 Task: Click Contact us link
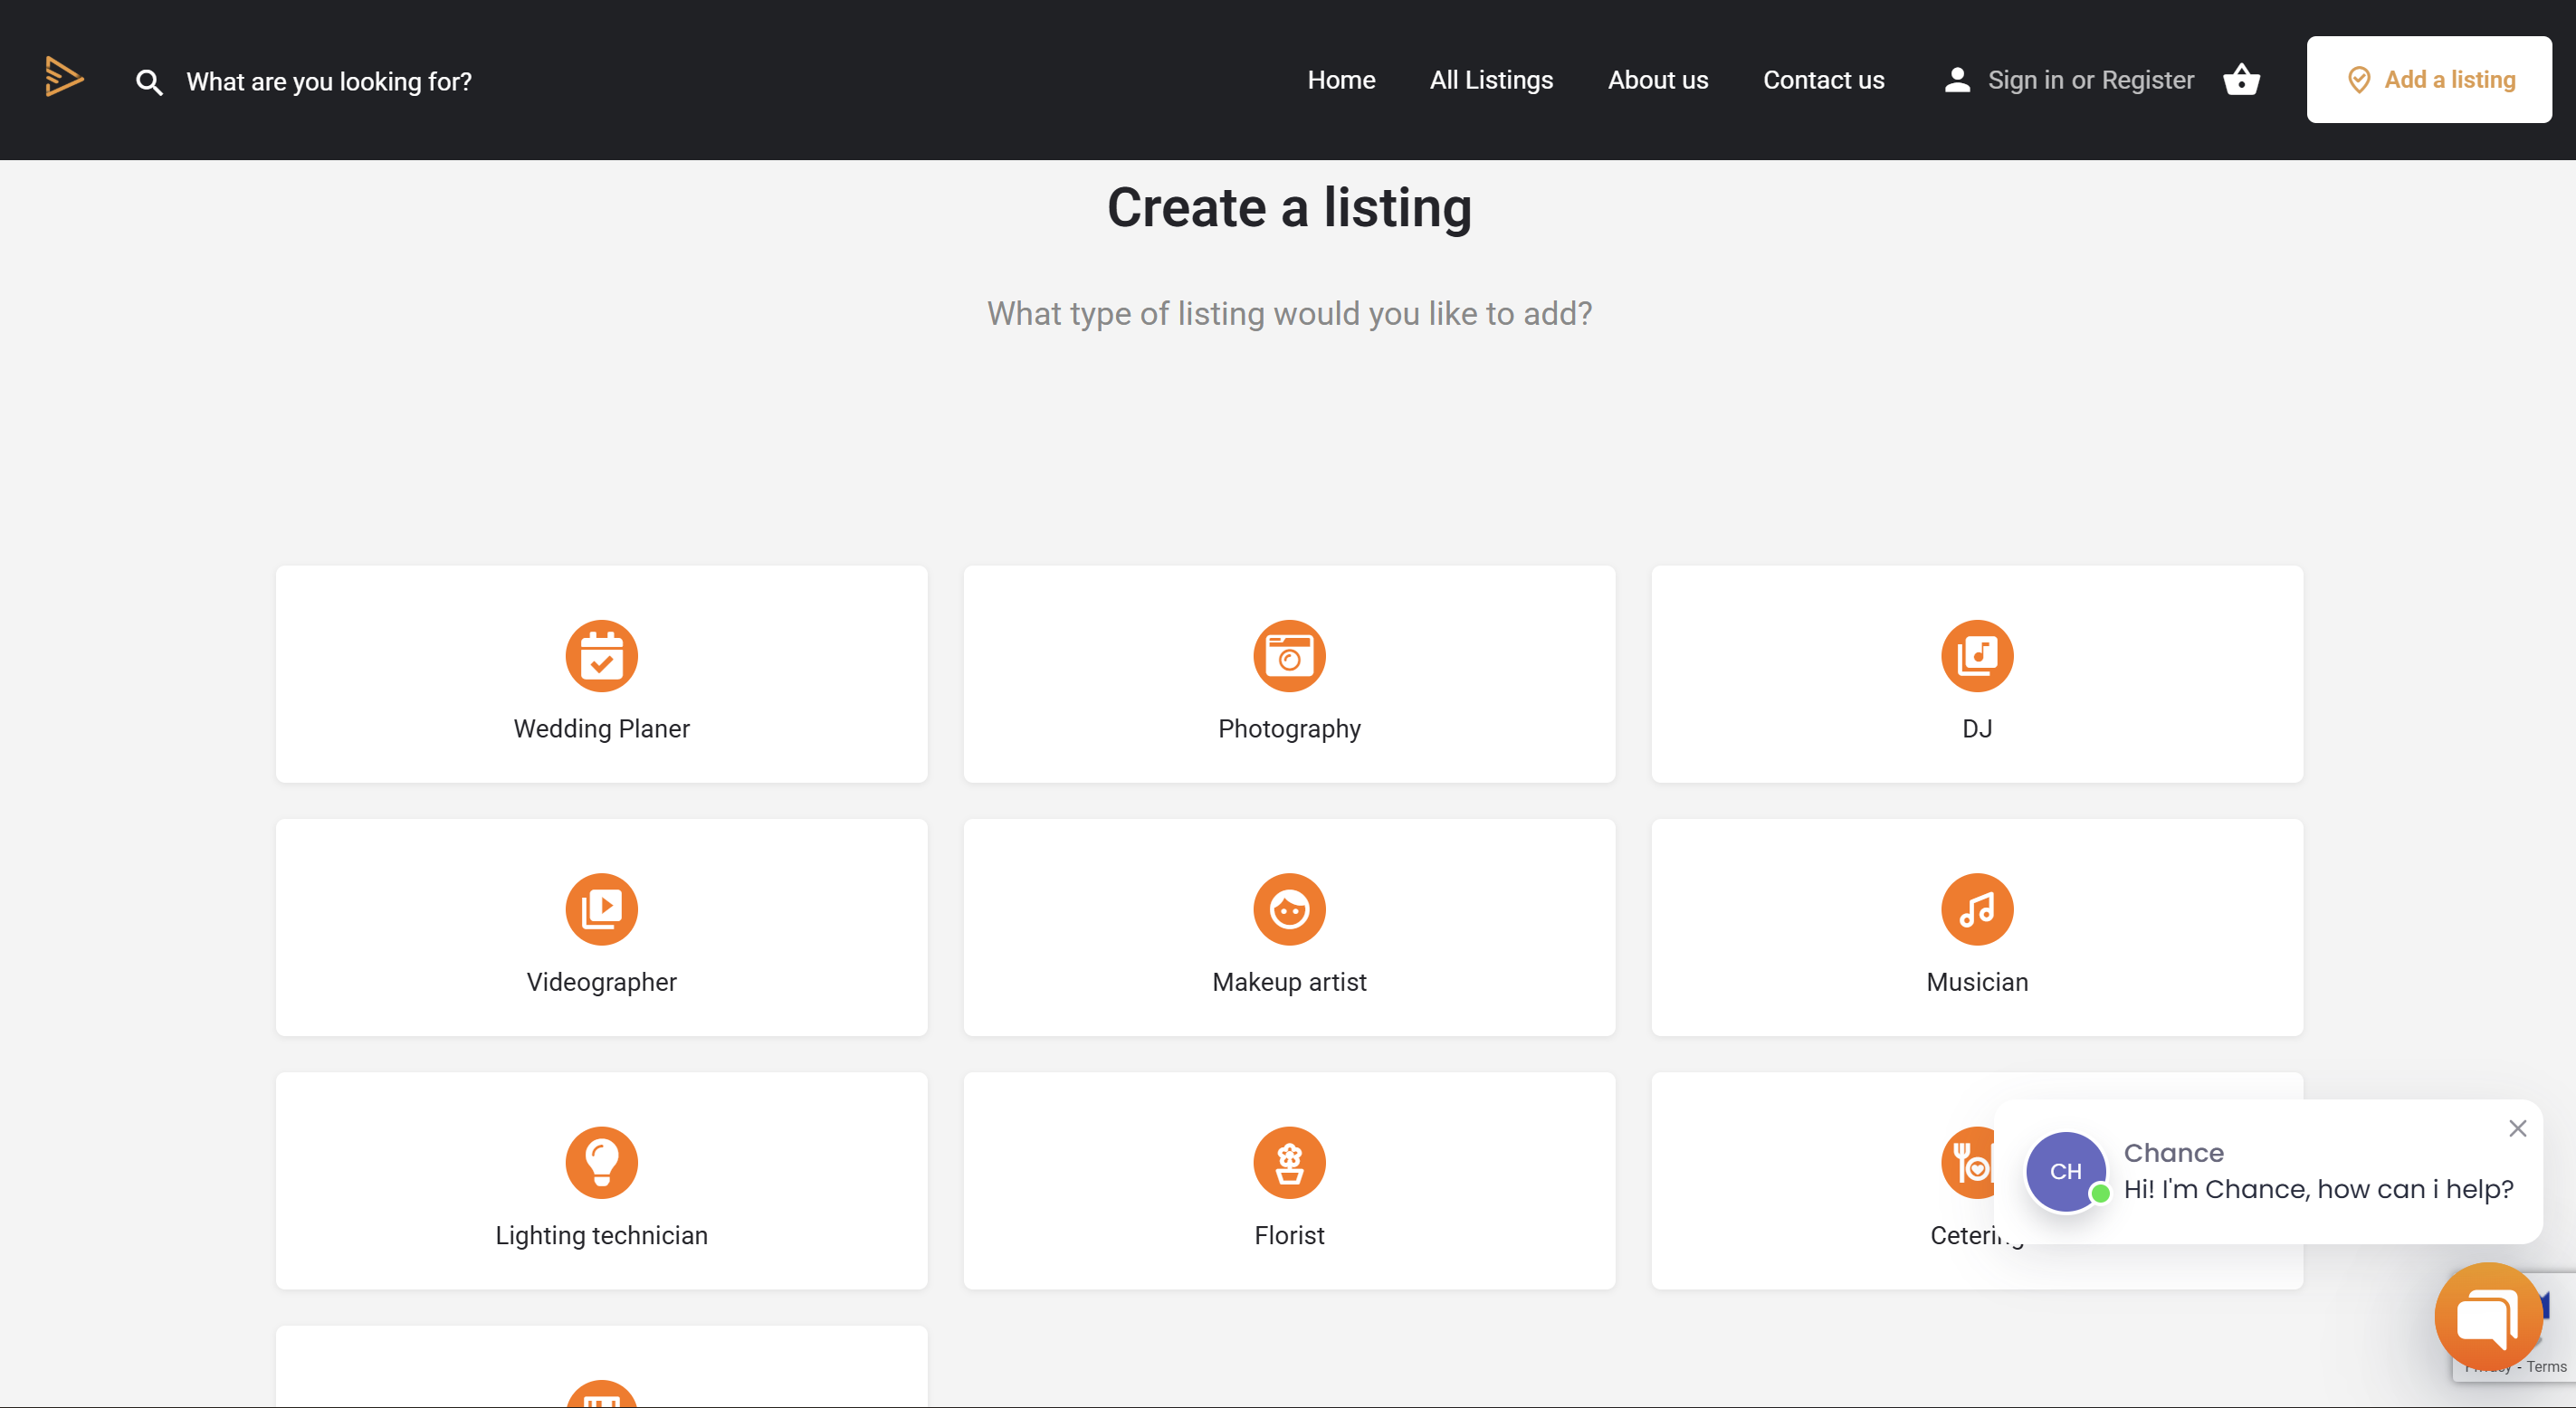(x=1823, y=80)
